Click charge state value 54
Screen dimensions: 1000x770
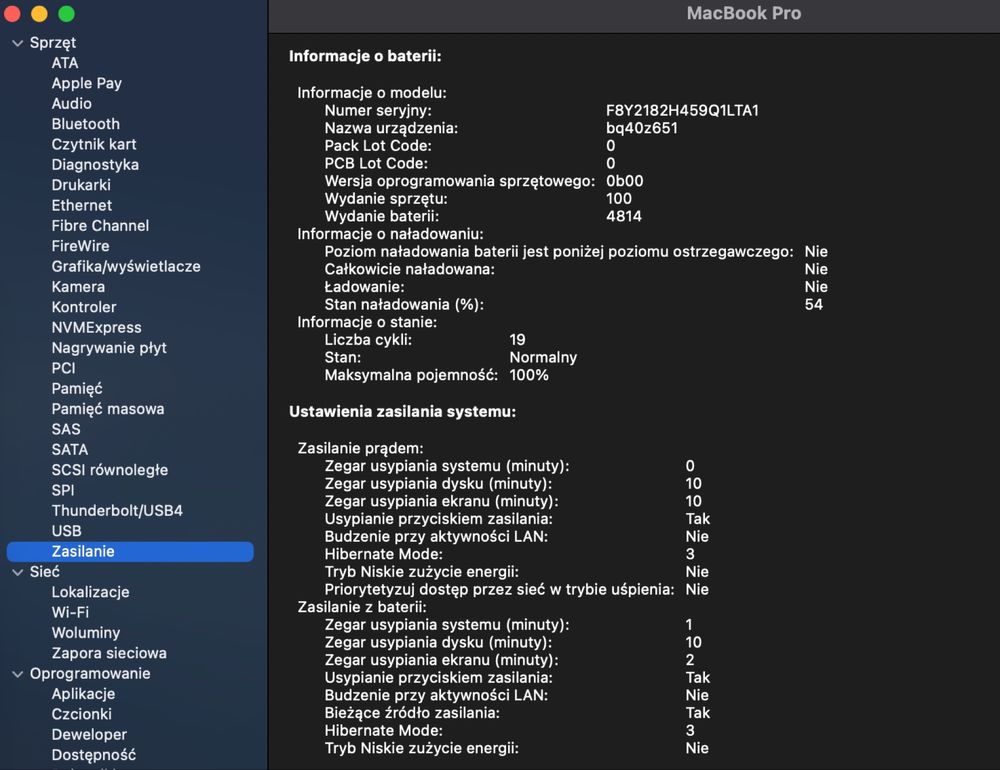(x=814, y=305)
